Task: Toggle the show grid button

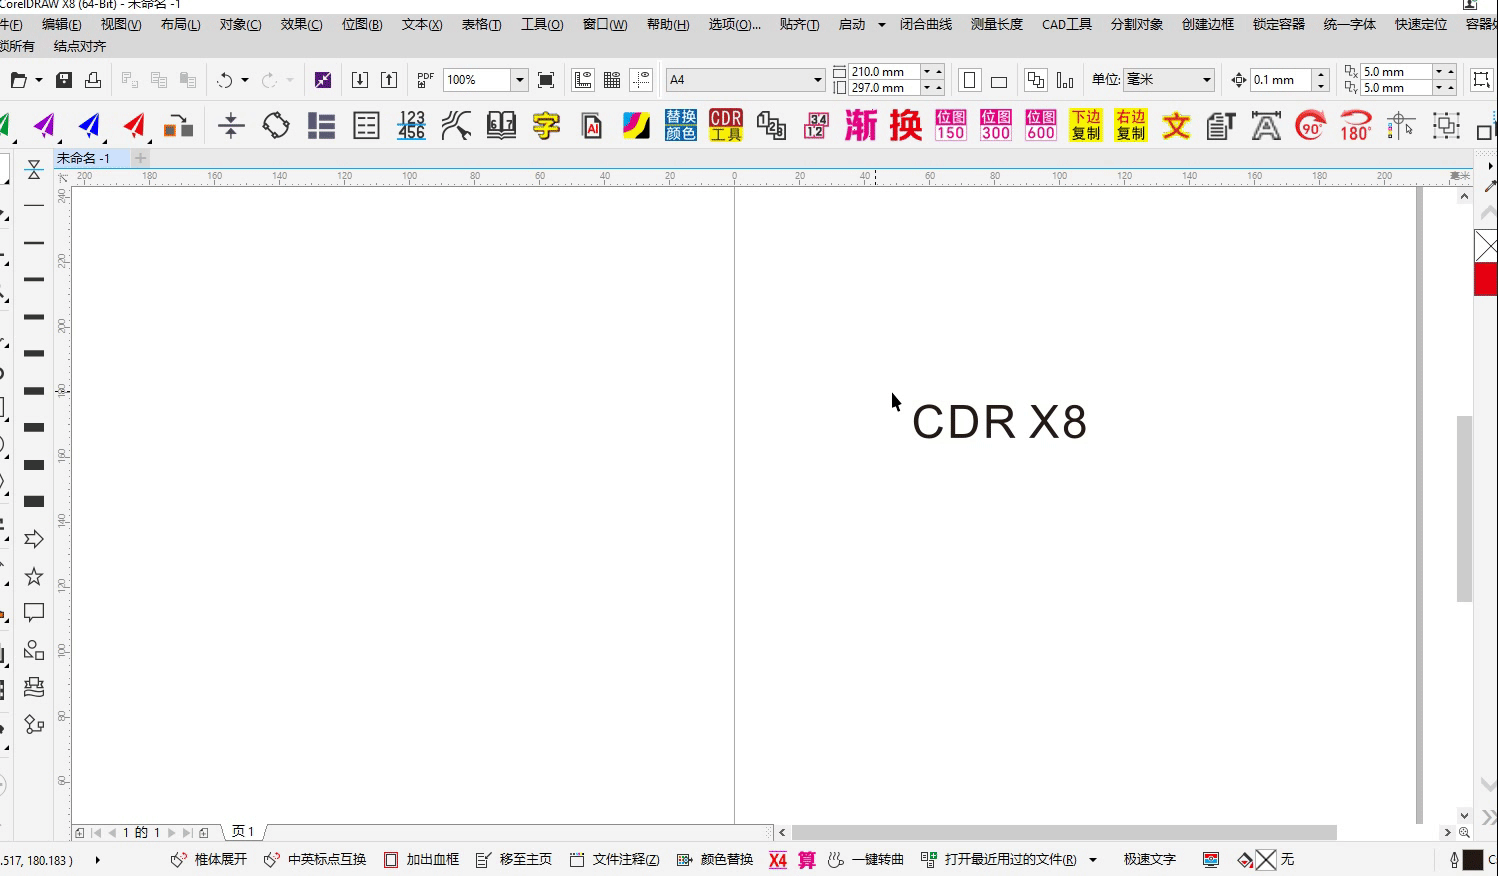Action: 612,80
